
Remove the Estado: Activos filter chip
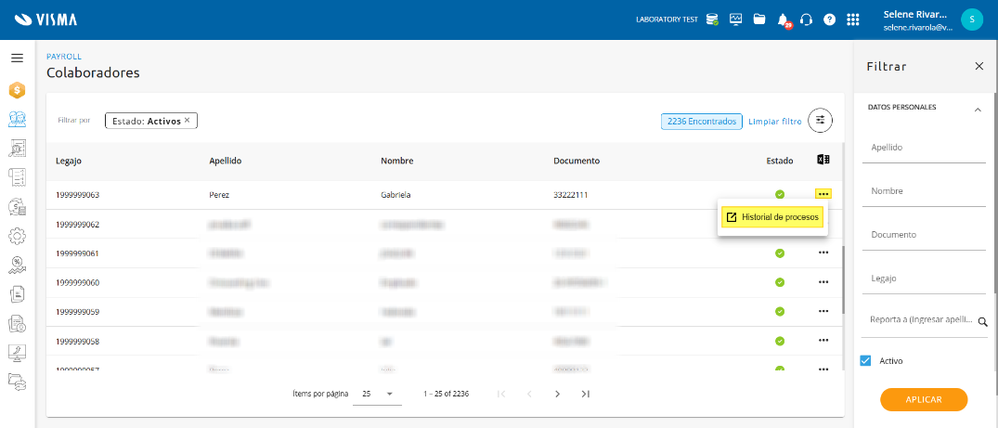(x=187, y=120)
